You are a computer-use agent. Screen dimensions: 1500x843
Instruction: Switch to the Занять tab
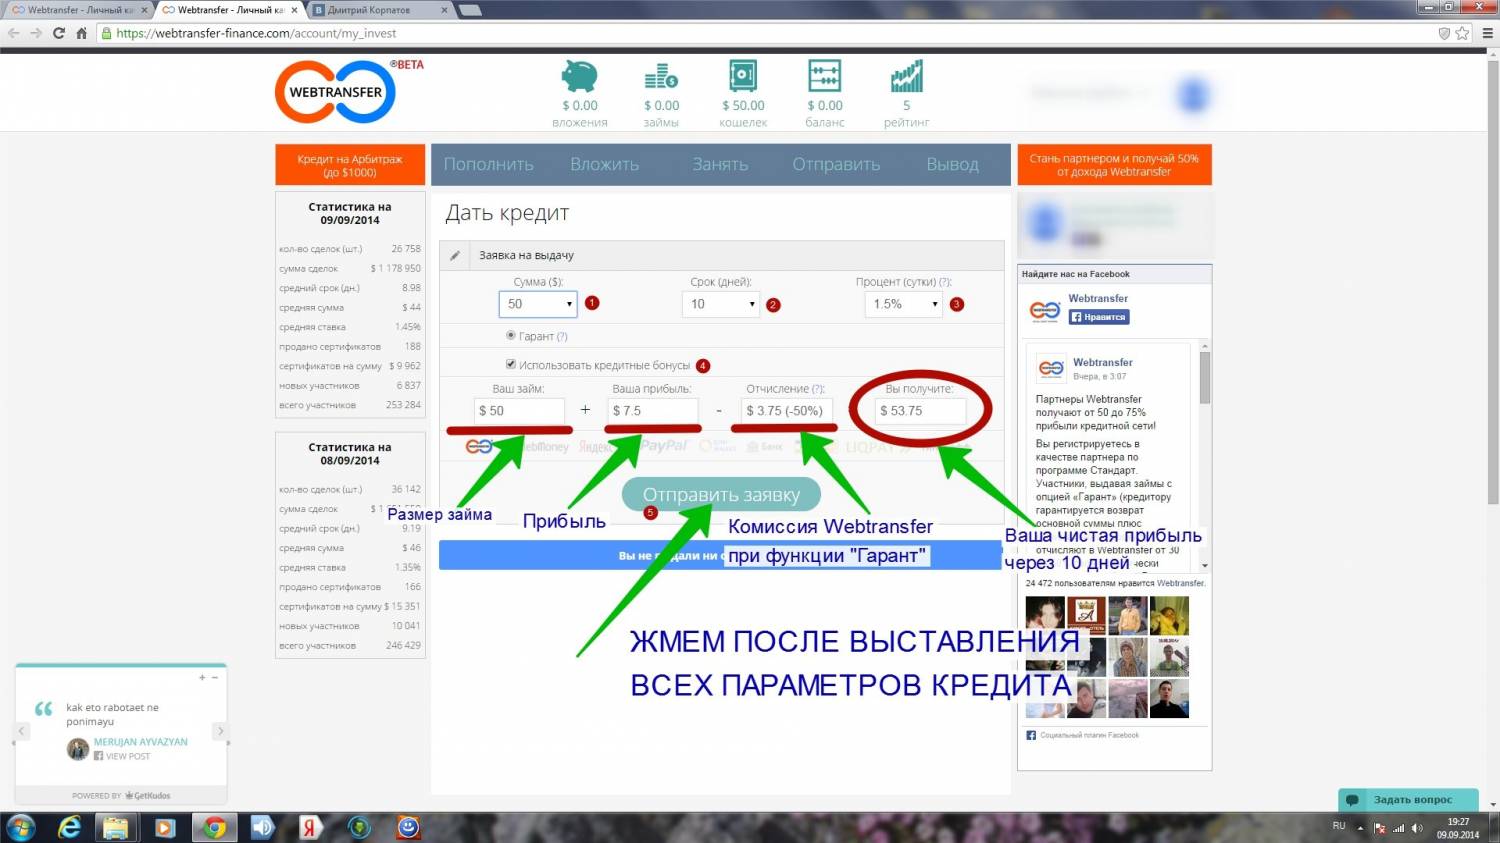coord(720,164)
